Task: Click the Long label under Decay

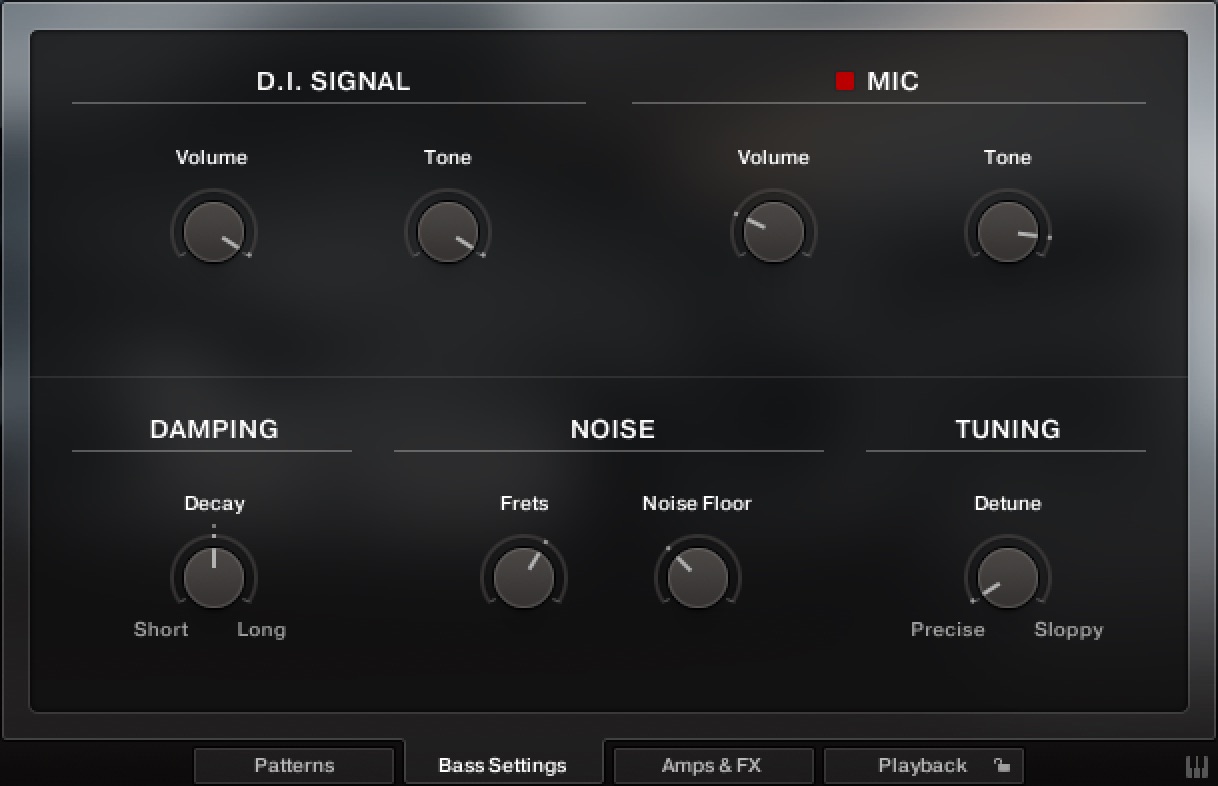Action: tap(261, 630)
